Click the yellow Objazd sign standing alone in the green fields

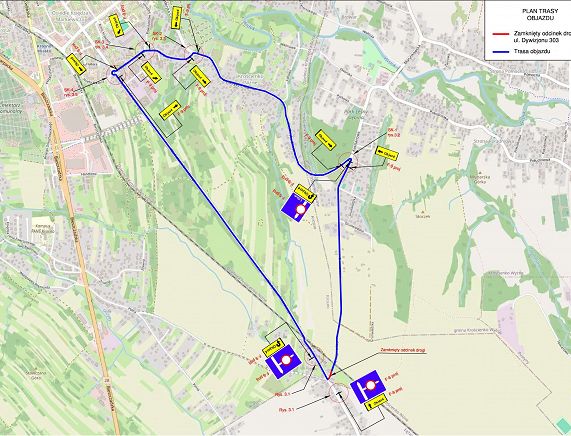click(170, 110)
